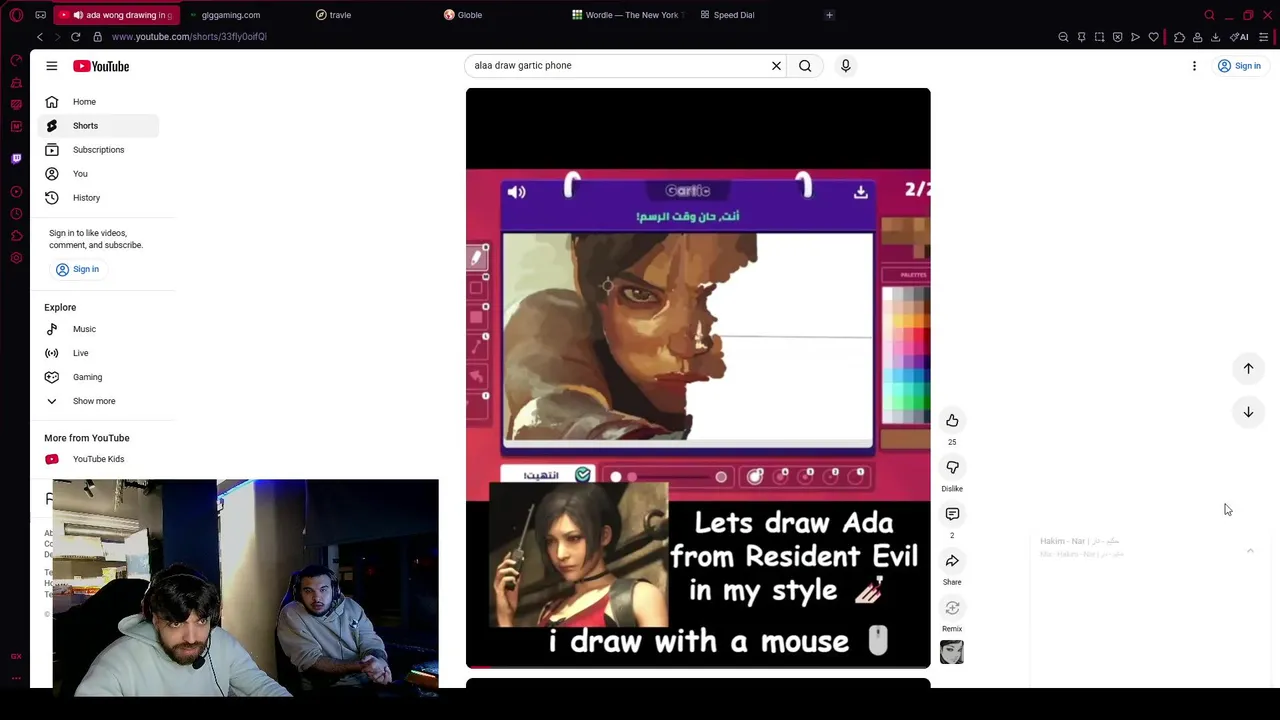Share this Short
This screenshot has height=720, width=1280.
pyautogui.click(x=952, y=561)
